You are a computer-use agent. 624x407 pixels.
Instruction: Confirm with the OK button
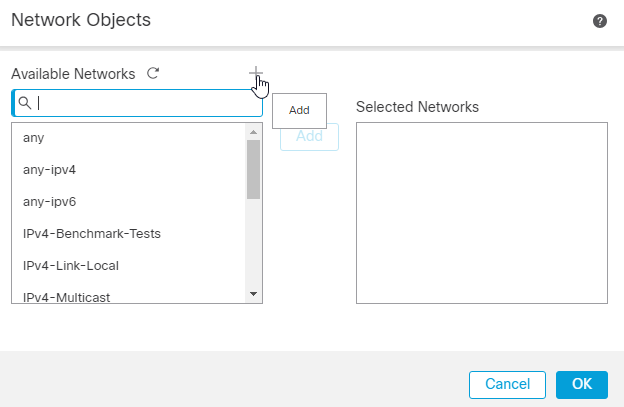(581, 384)
